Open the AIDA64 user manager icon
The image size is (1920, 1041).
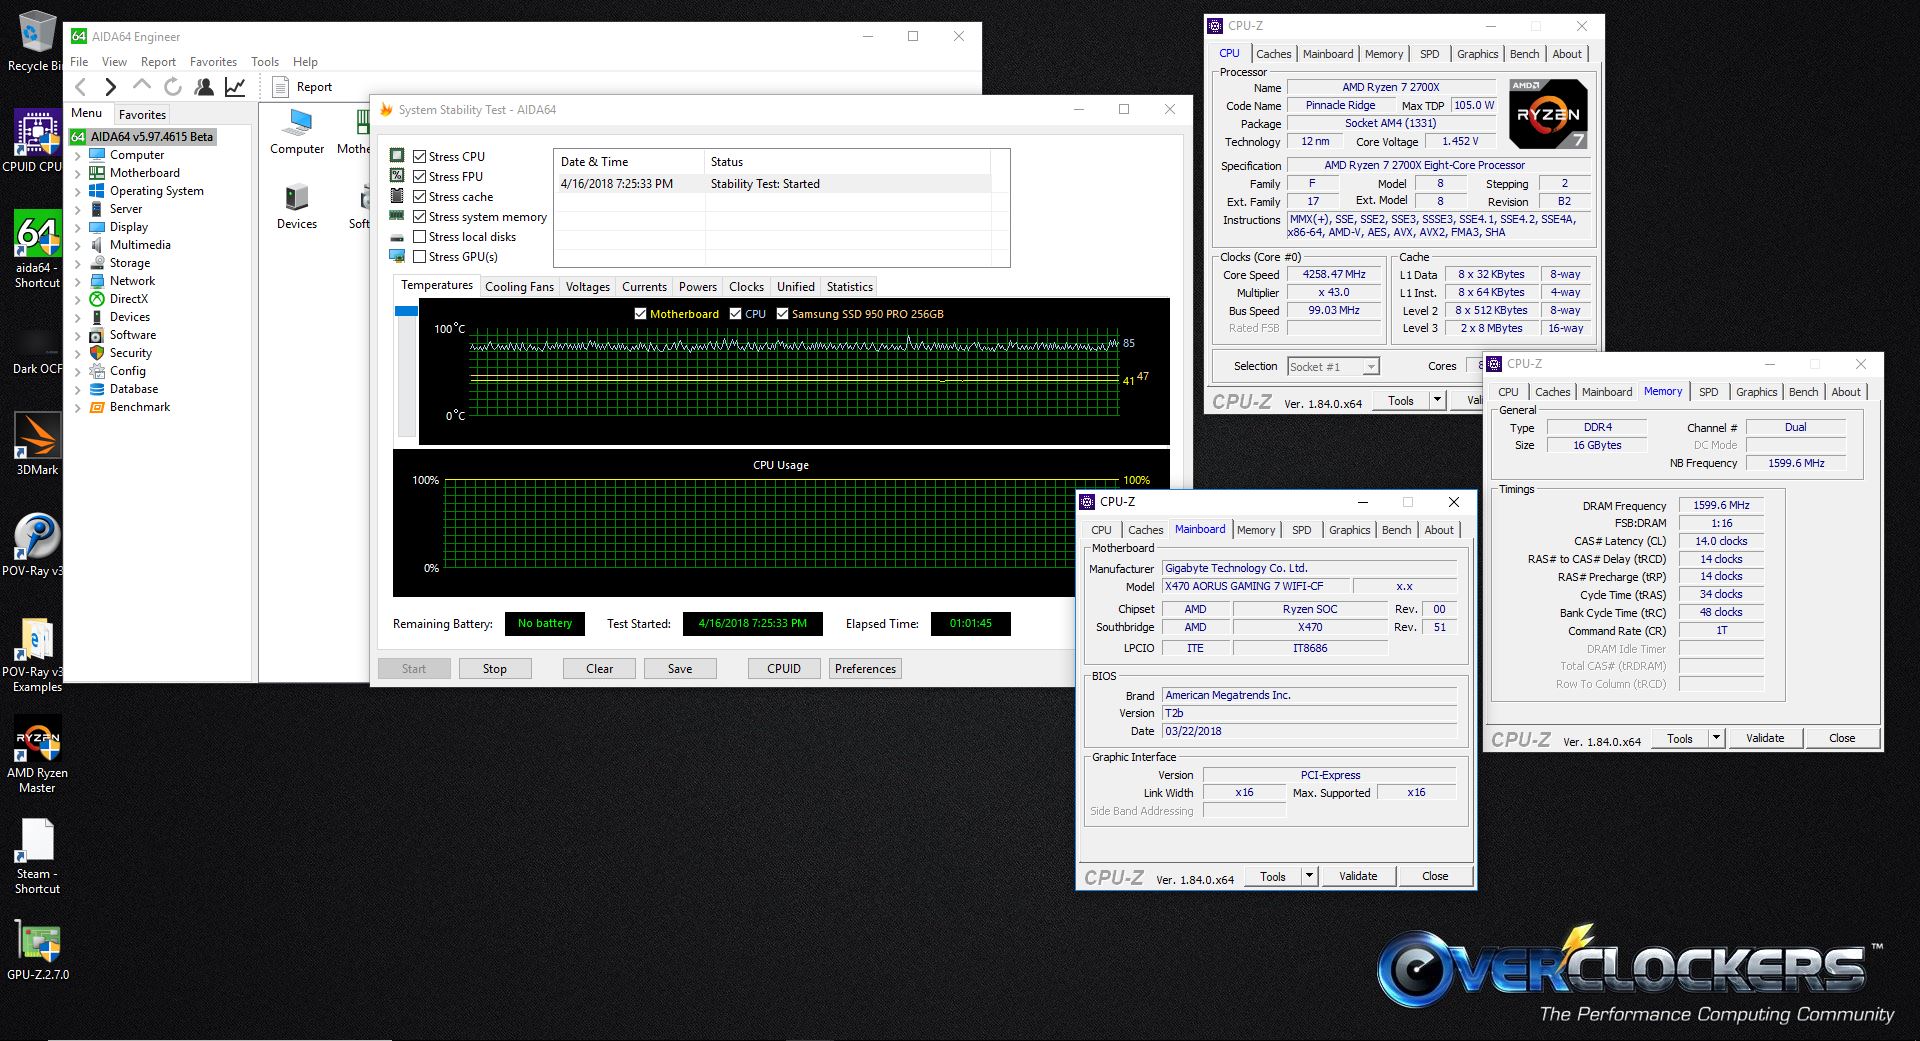[204, 87]
